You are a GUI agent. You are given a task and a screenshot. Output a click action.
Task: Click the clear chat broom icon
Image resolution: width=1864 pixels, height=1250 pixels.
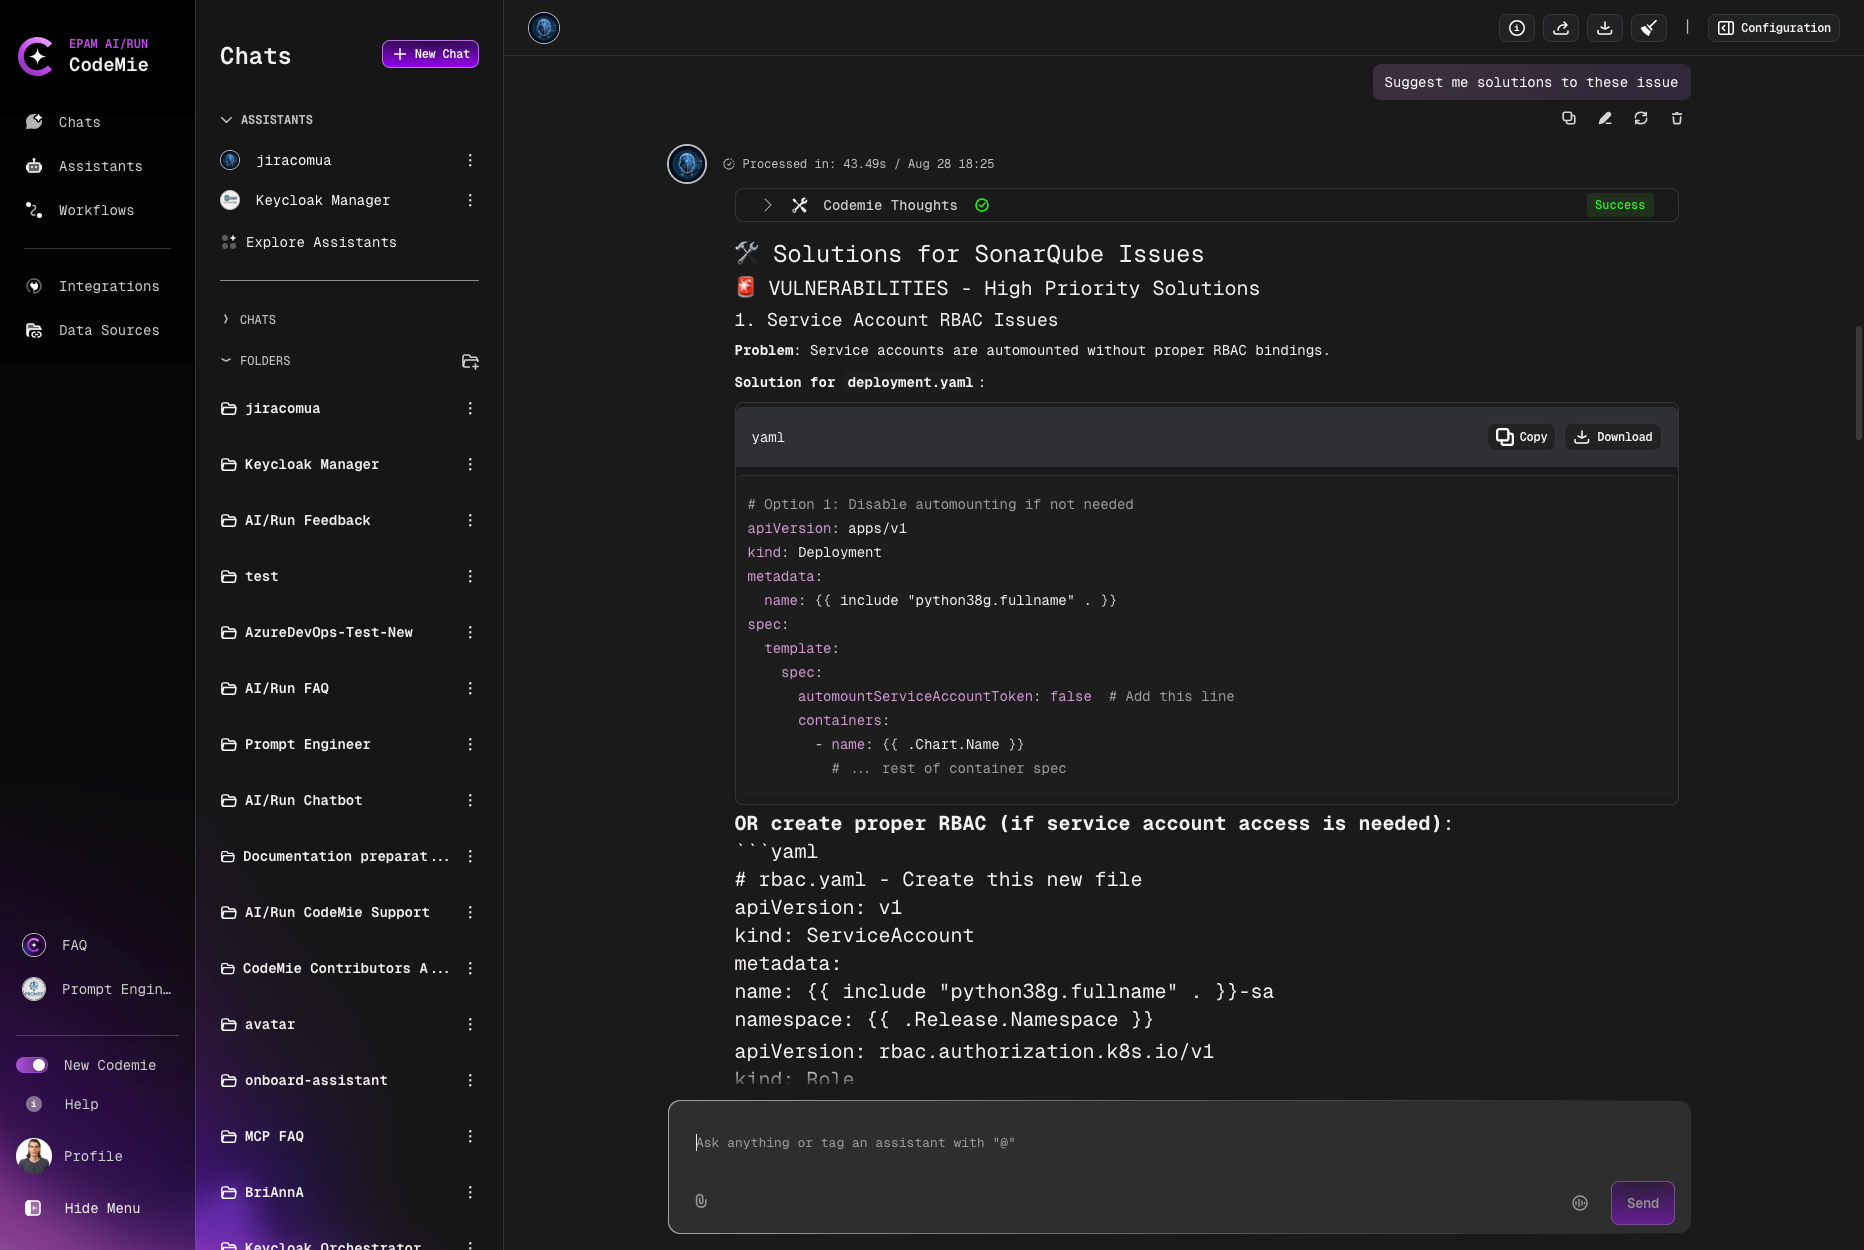[1649, 28]
